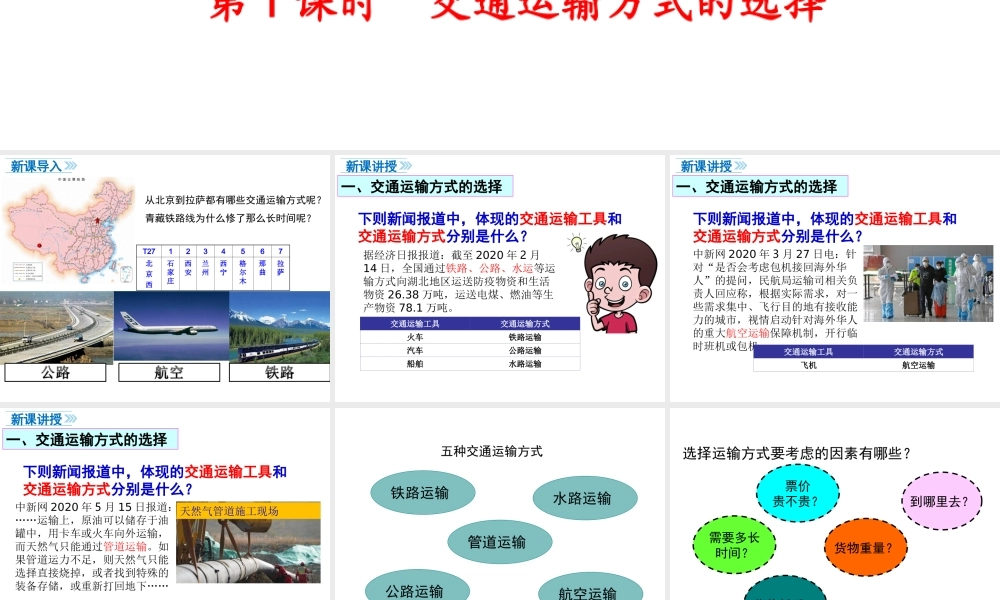Click the heading 选择运输方式要考虑的因素有哪些?
This screenshot has width=1000, height=600.
pos(797,453)
